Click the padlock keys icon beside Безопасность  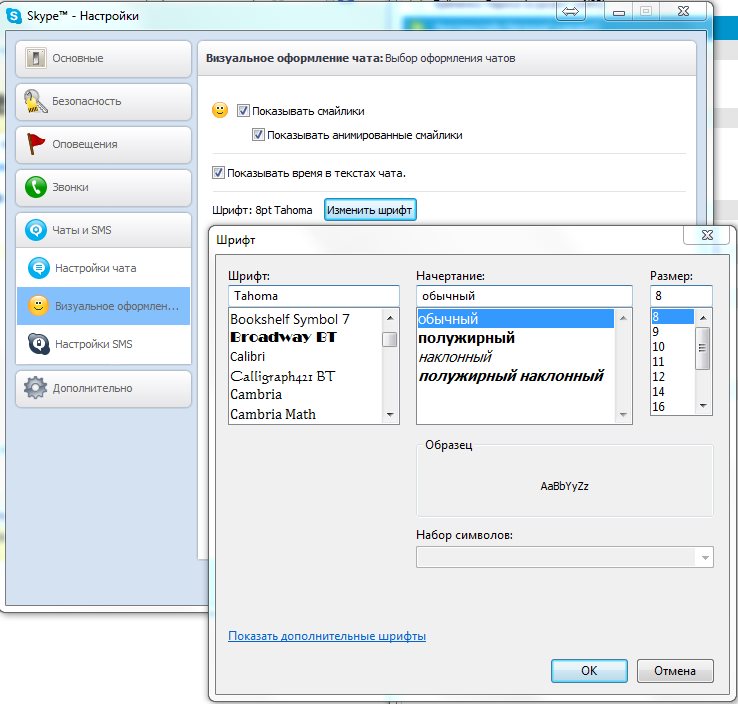[x=35, y=101]
